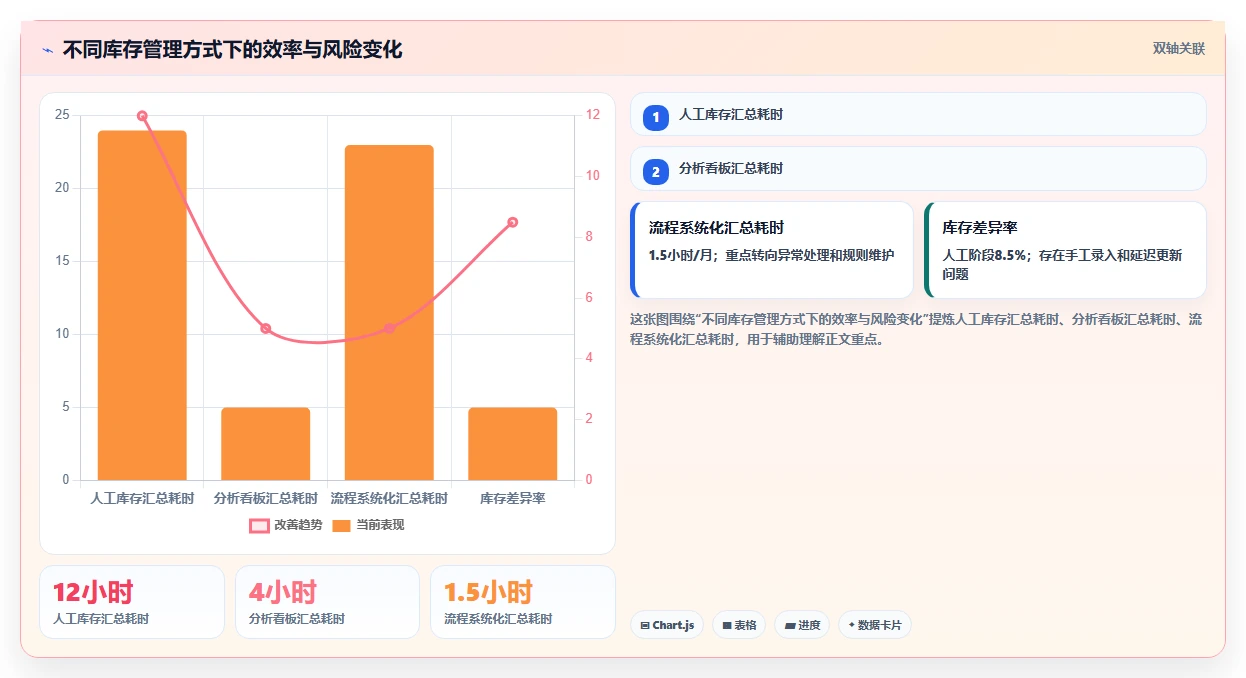Click the 1.5小时 stat card

[523, 602]
